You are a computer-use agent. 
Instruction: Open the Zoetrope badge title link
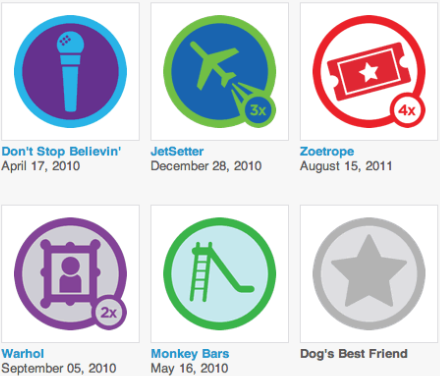pos(327,152)
